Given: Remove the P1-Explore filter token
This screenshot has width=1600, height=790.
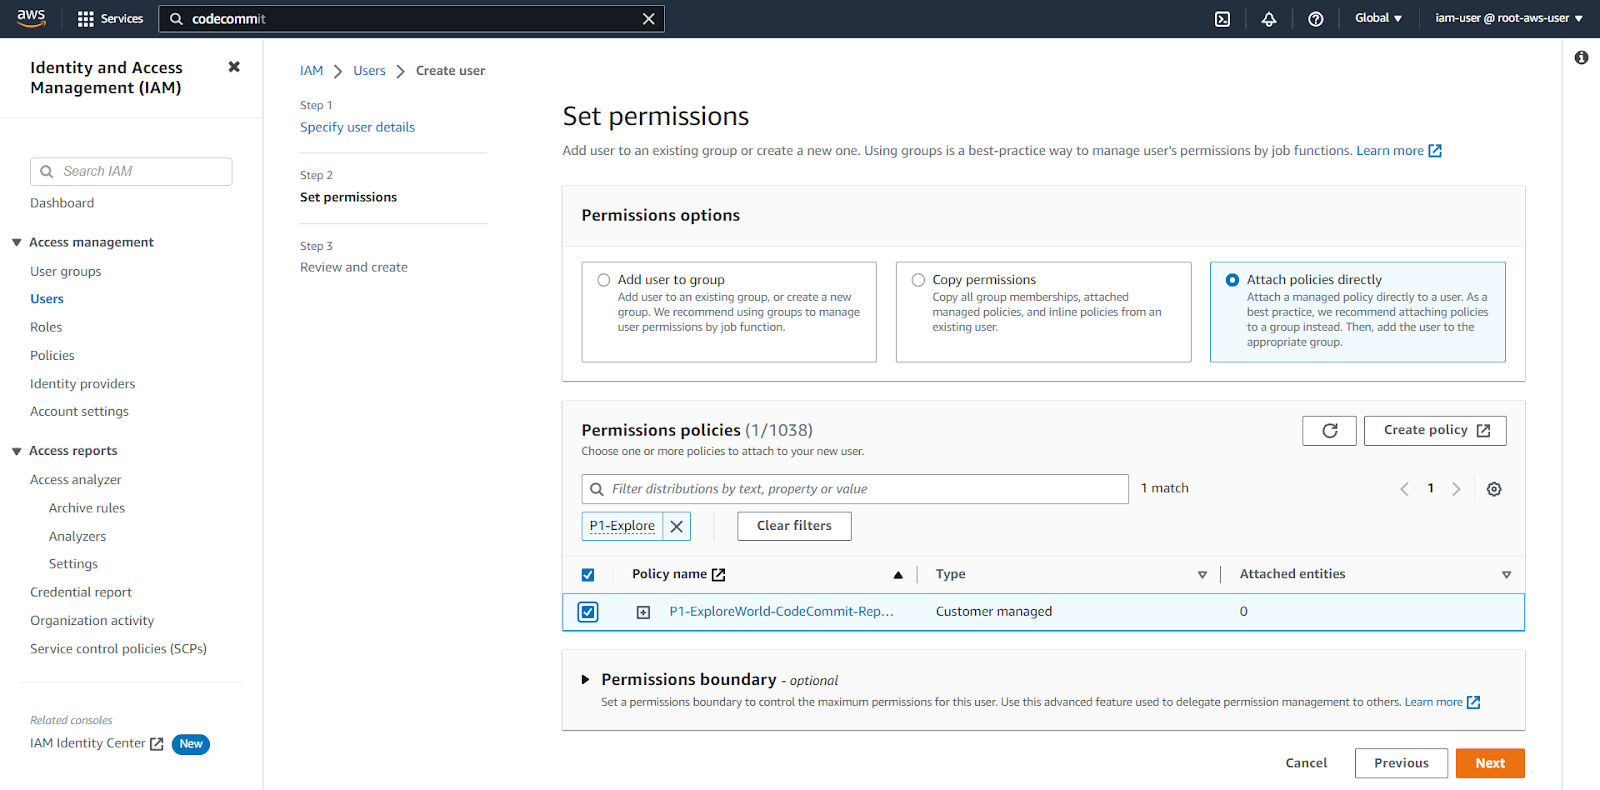Looking at the screenshot, I should [x=677, y=526].
